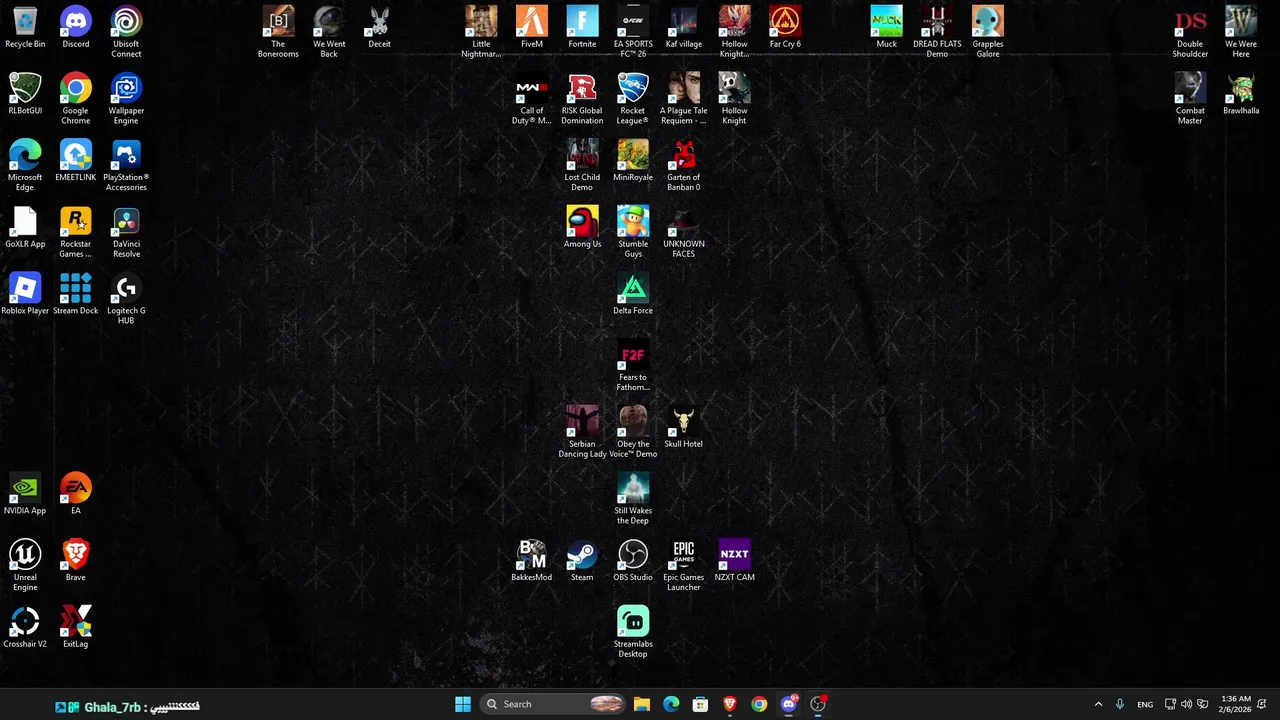Select the RLBotGUI desktop icon
This screenshot has width=1280, height=720.
25,94
